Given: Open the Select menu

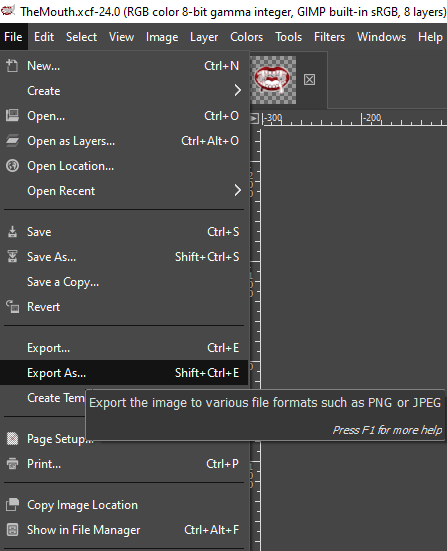Looking at the screenshot, I should [81, 37].
